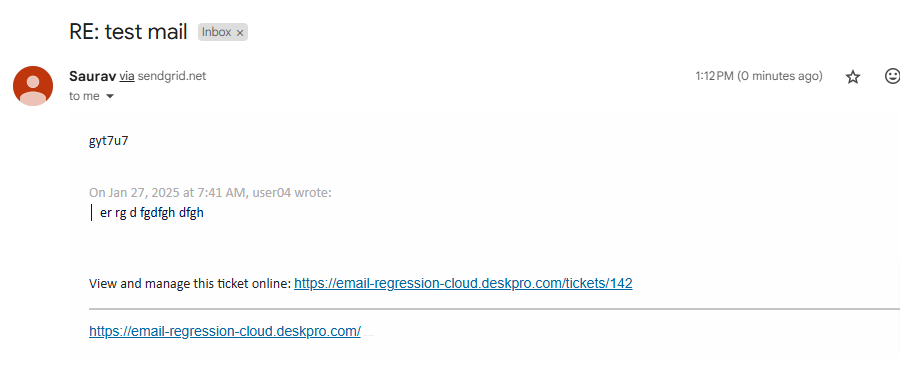Open the deskpro tickets/142 link
This screenshot has width=900, height=371.
coord(463,283)
